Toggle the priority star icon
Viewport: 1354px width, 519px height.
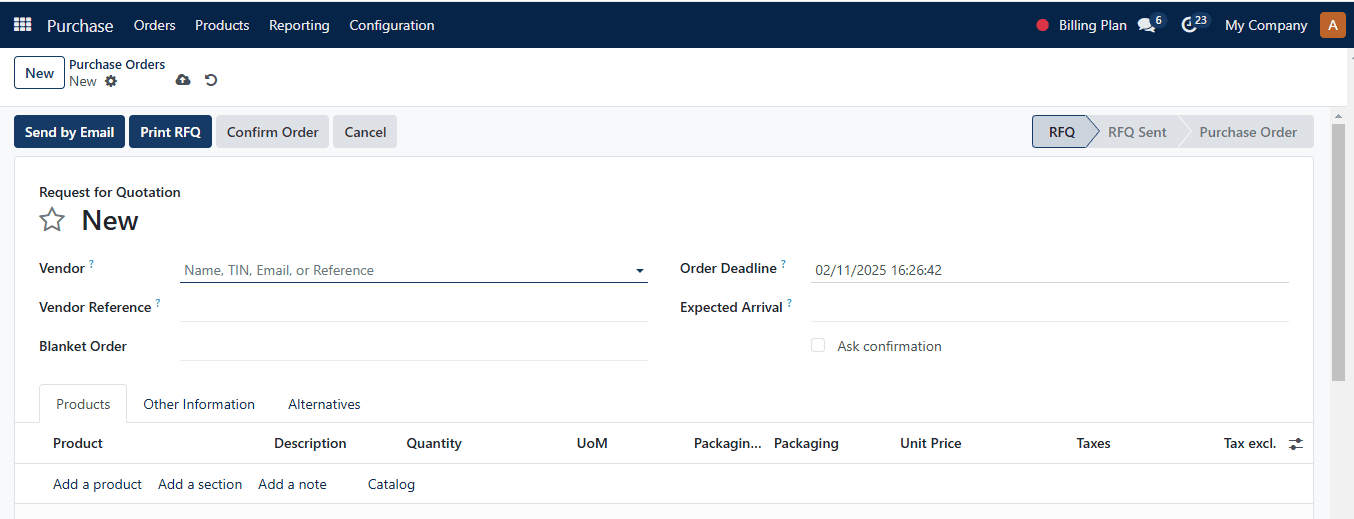52,220
